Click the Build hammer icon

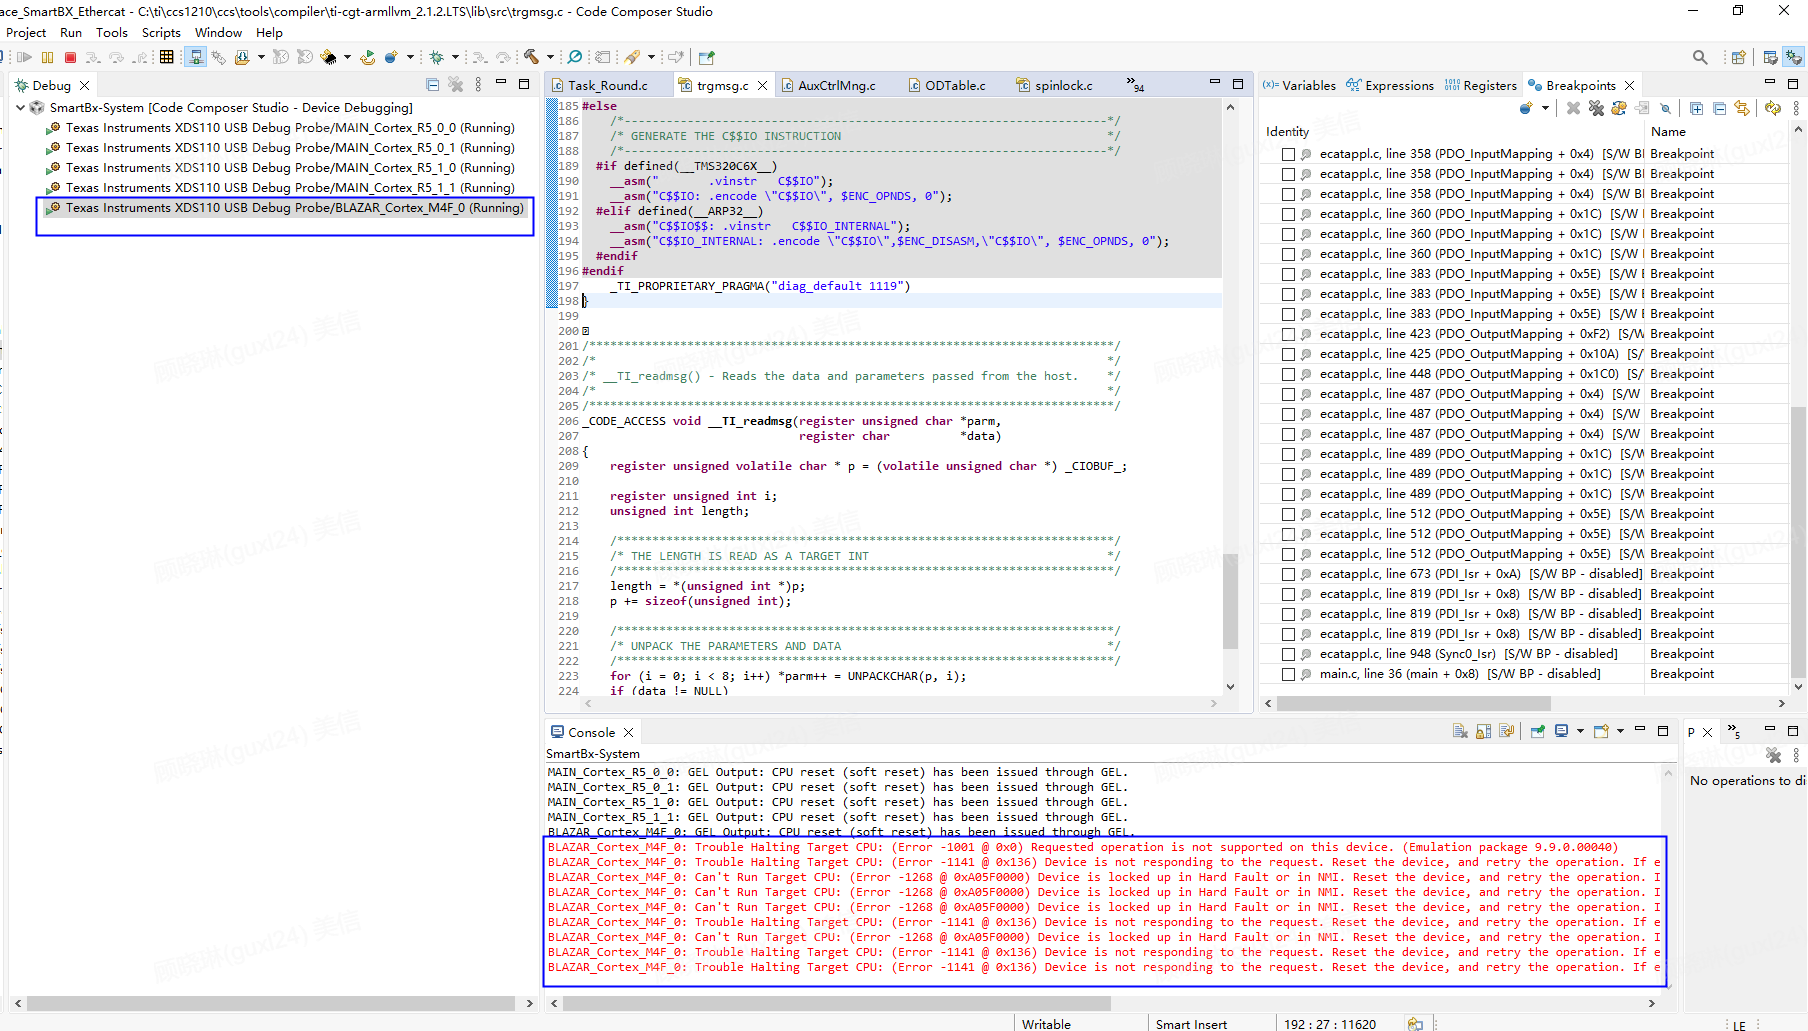(x=532, y=57)
